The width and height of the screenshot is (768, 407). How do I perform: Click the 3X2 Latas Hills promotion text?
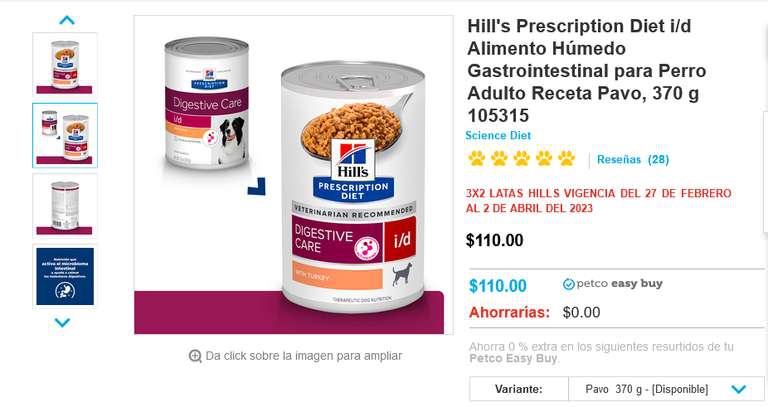pos(599,201)
